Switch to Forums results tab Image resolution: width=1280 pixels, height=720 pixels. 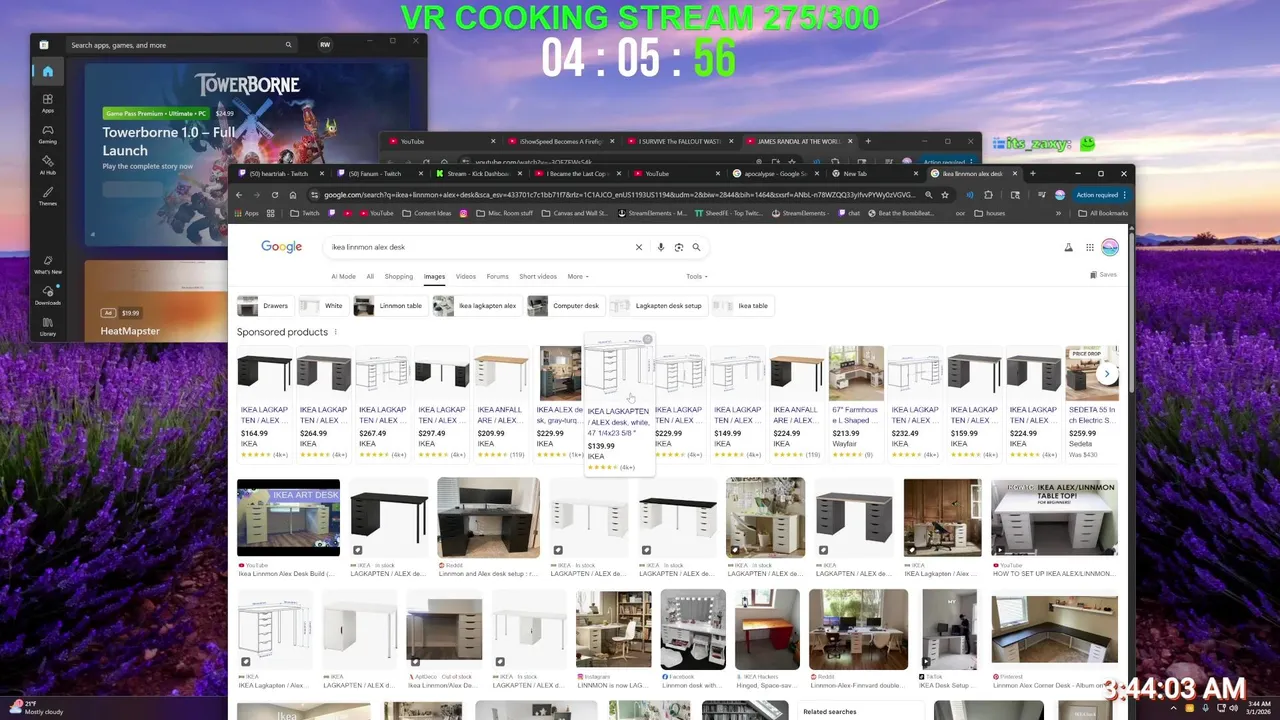pos(497,276)
